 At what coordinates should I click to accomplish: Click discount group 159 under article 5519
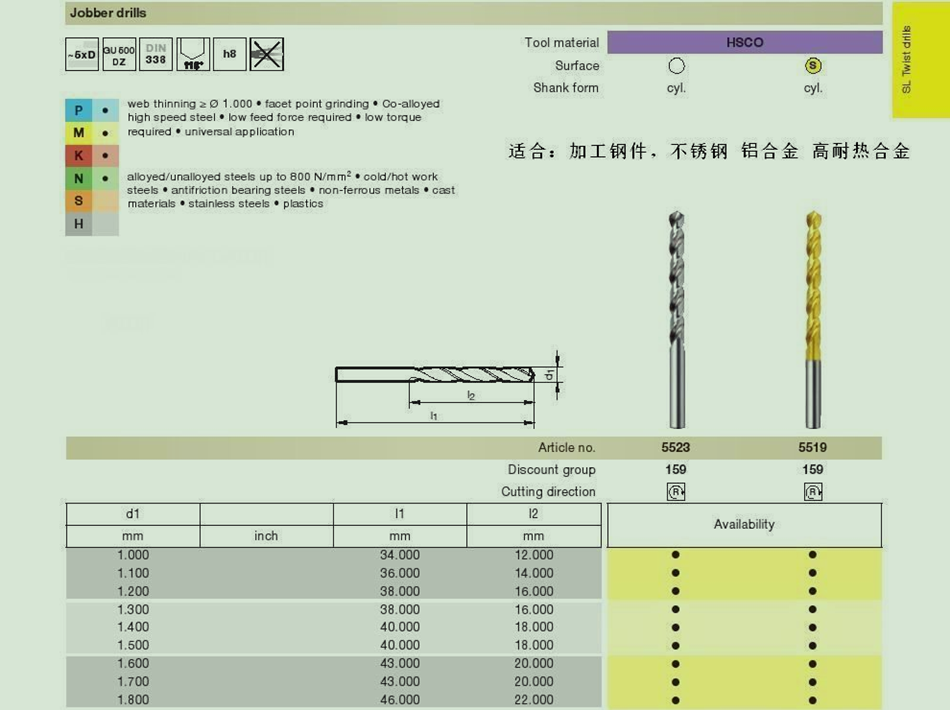813,469
